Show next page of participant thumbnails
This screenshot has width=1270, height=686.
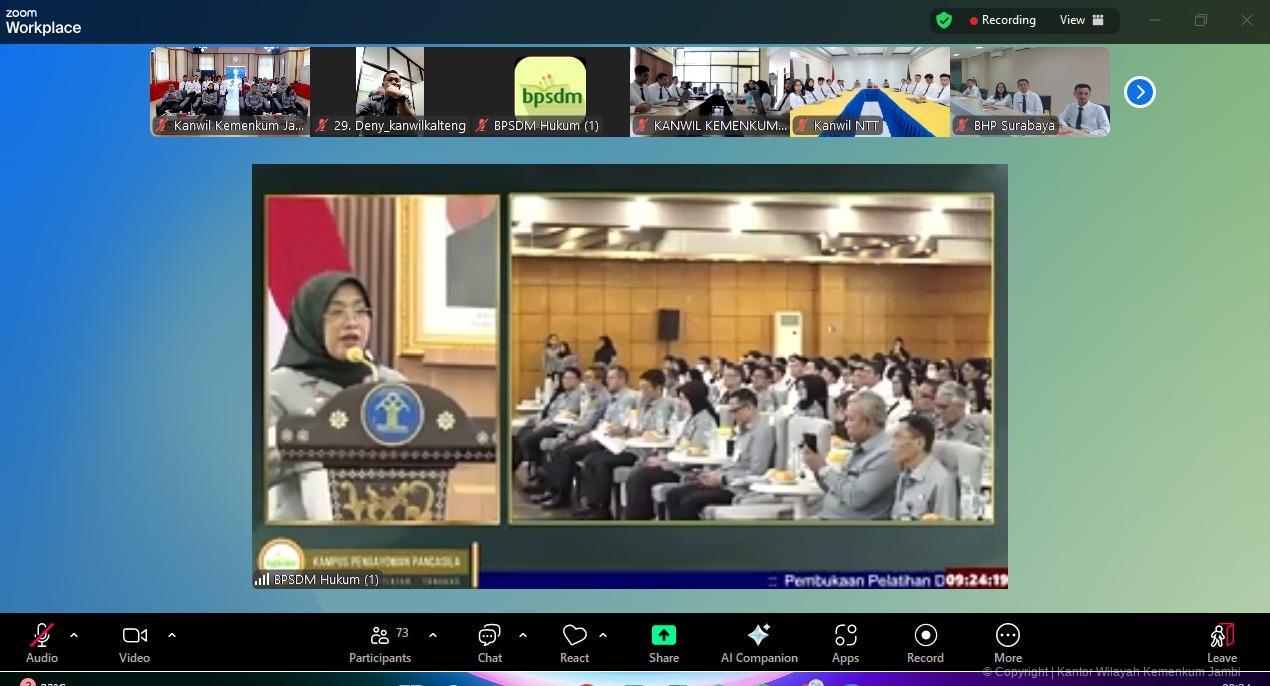(1140, 92)
